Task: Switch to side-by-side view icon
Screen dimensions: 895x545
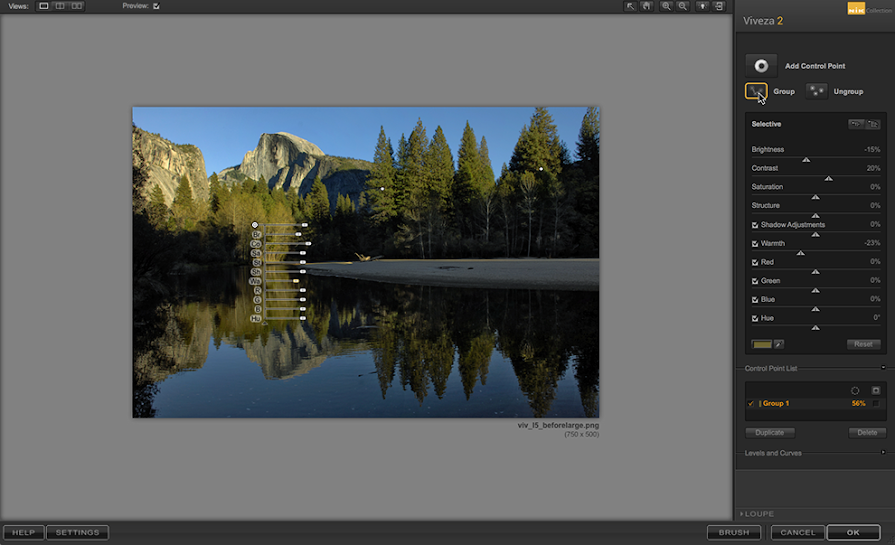Action: click(77, 6)
